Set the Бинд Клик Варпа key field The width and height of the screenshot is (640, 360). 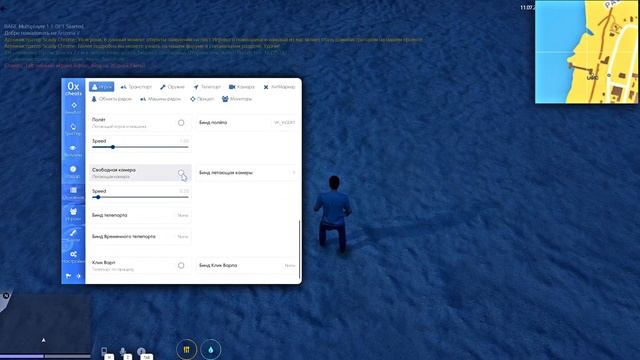[247, 265]
